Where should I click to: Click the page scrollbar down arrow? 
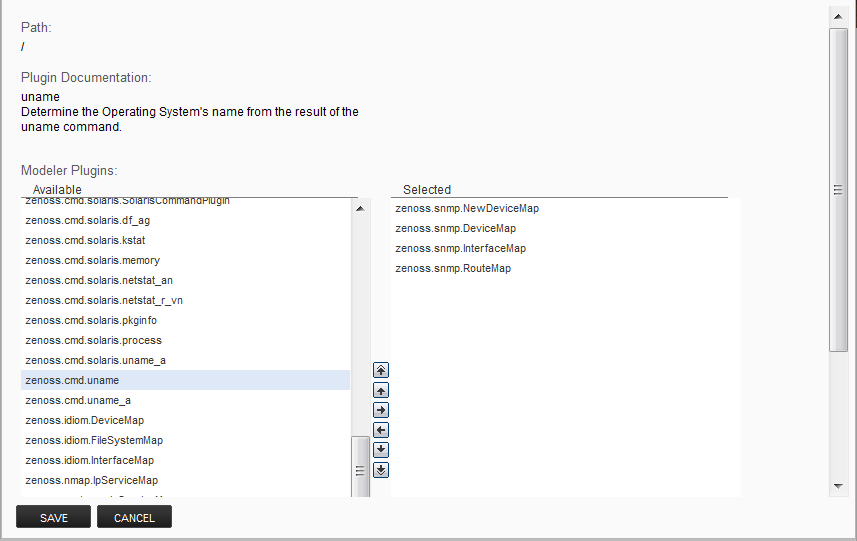tap(838, 486)
